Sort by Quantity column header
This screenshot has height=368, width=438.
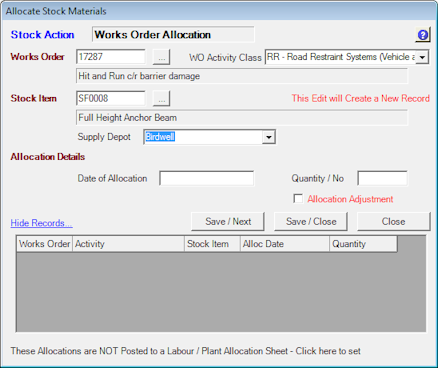(363, 244)
